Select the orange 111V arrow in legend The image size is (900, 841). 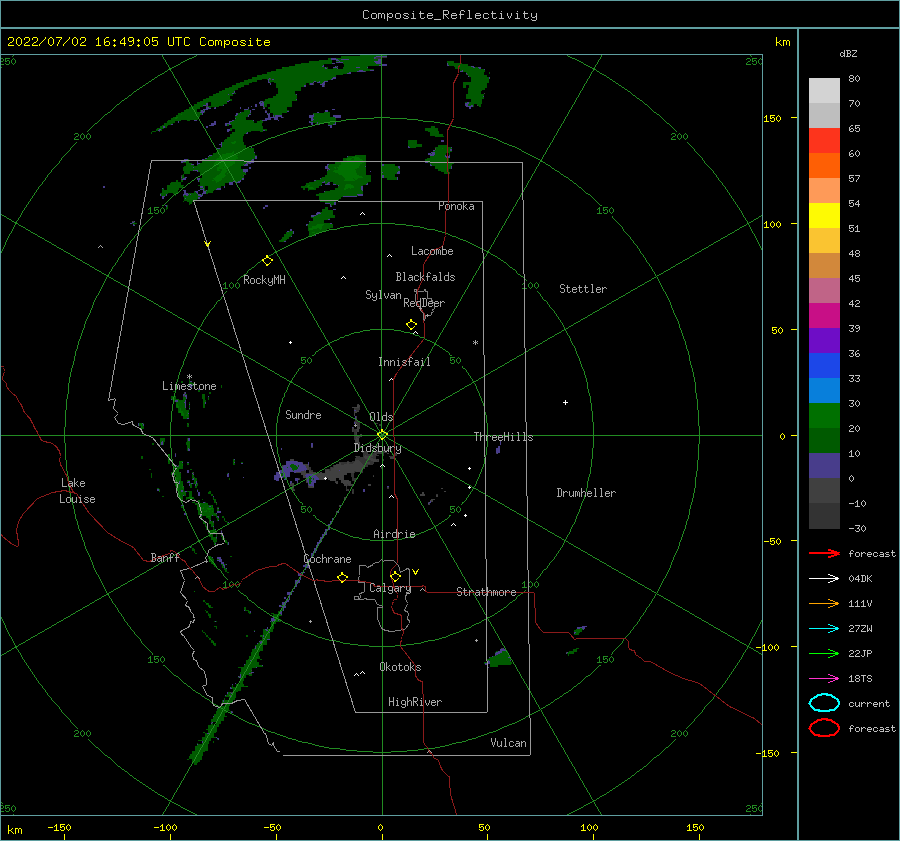[x=824, y=603]
